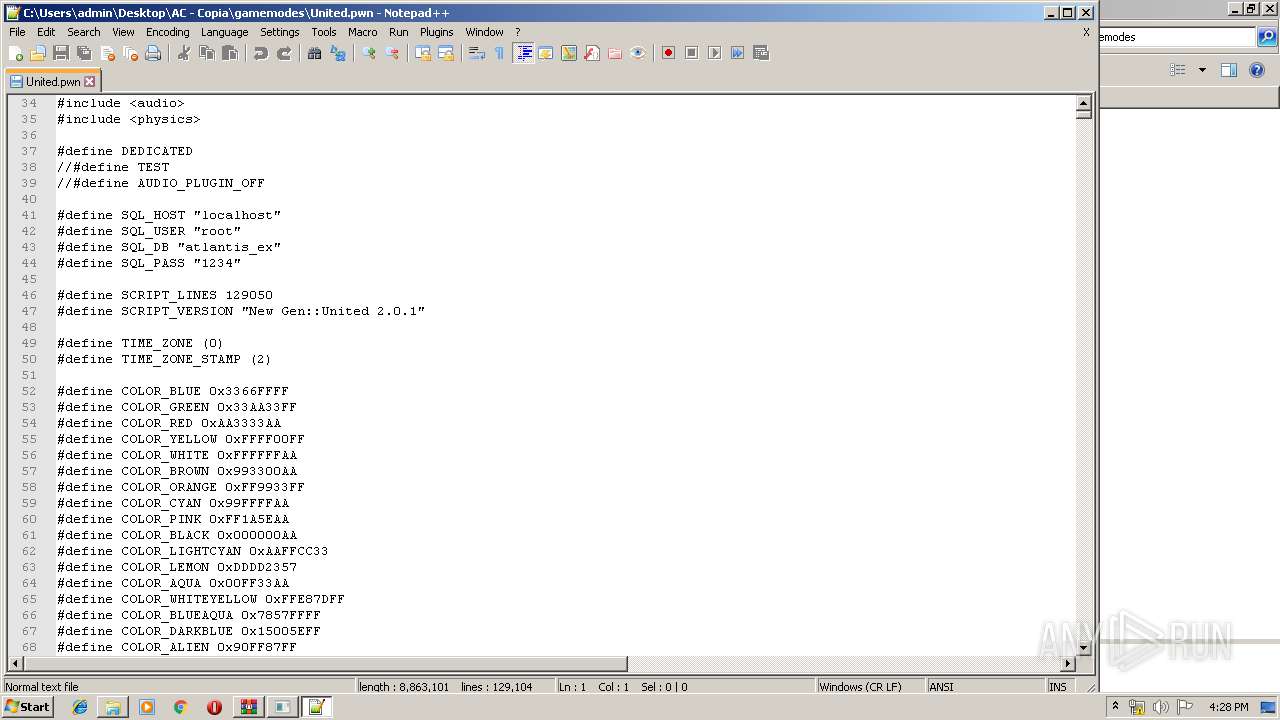Viewport: 1280px width, 720px height.
Task: Run macro multiple times icon
Action: point(738,53)
